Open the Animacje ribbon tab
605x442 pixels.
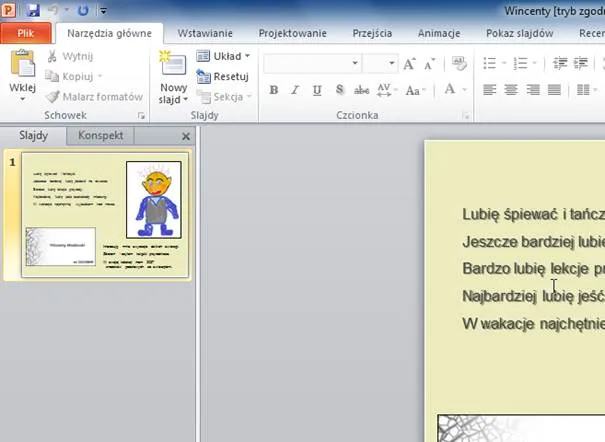click(439, 33)
